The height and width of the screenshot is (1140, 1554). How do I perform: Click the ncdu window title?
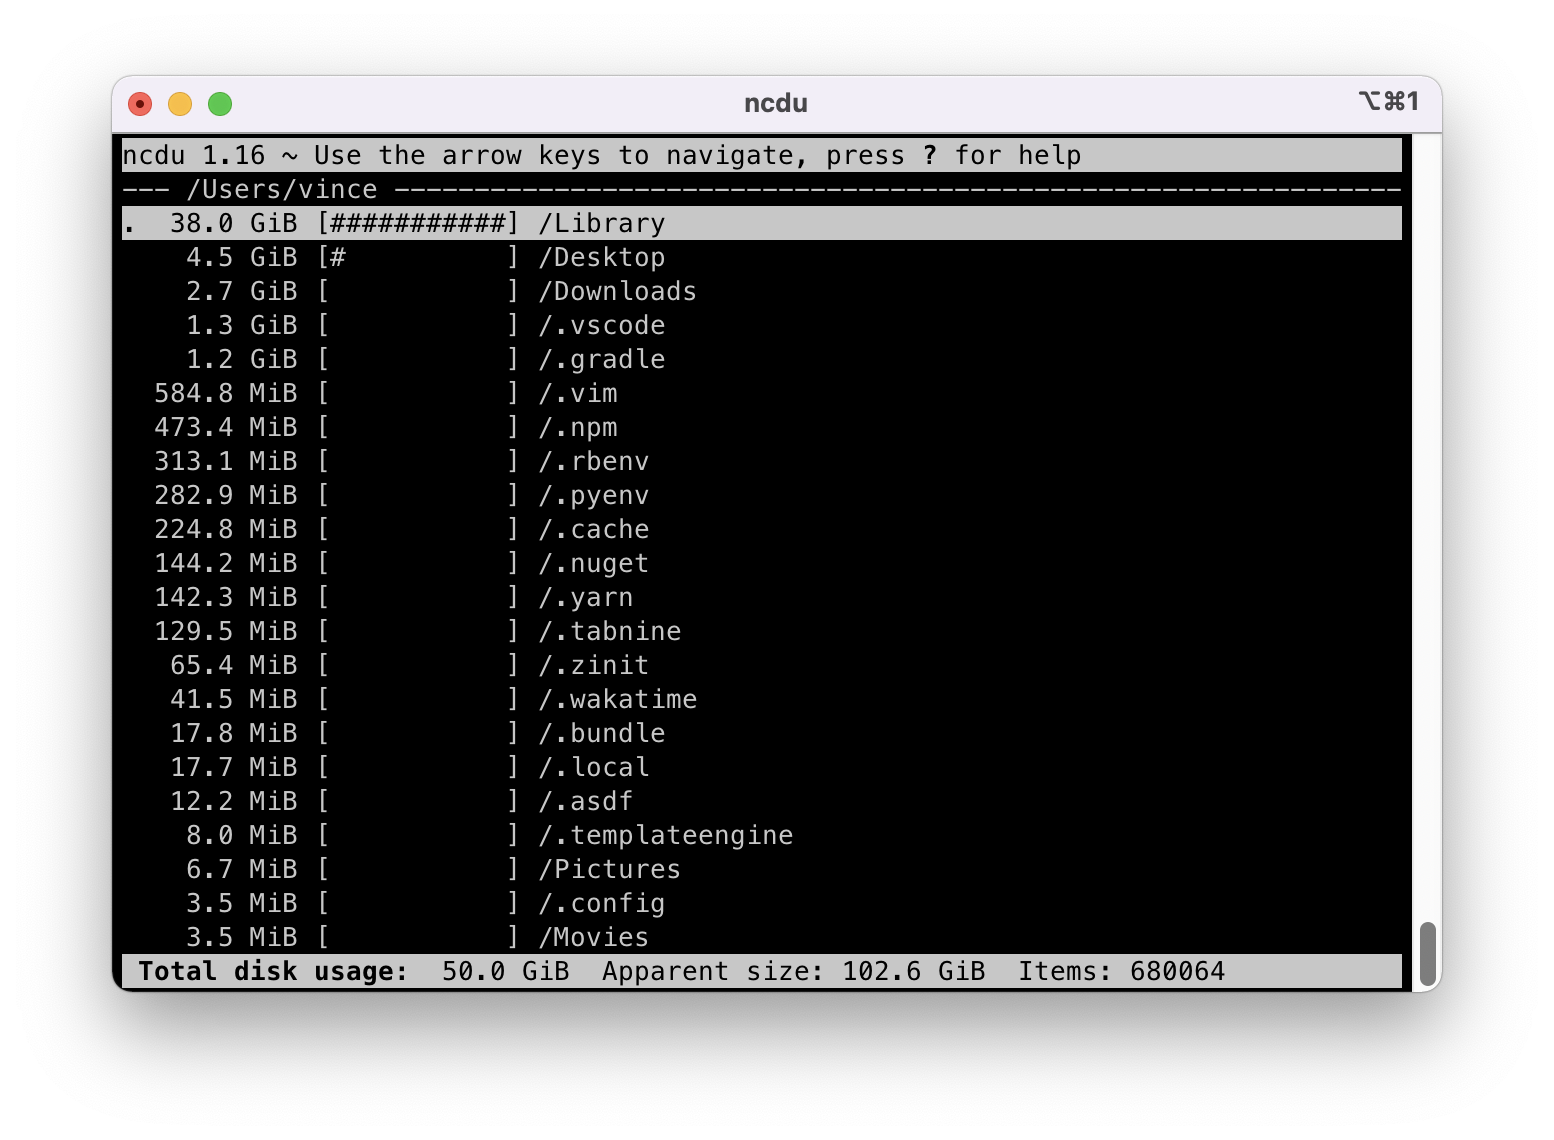click(776, 103)
